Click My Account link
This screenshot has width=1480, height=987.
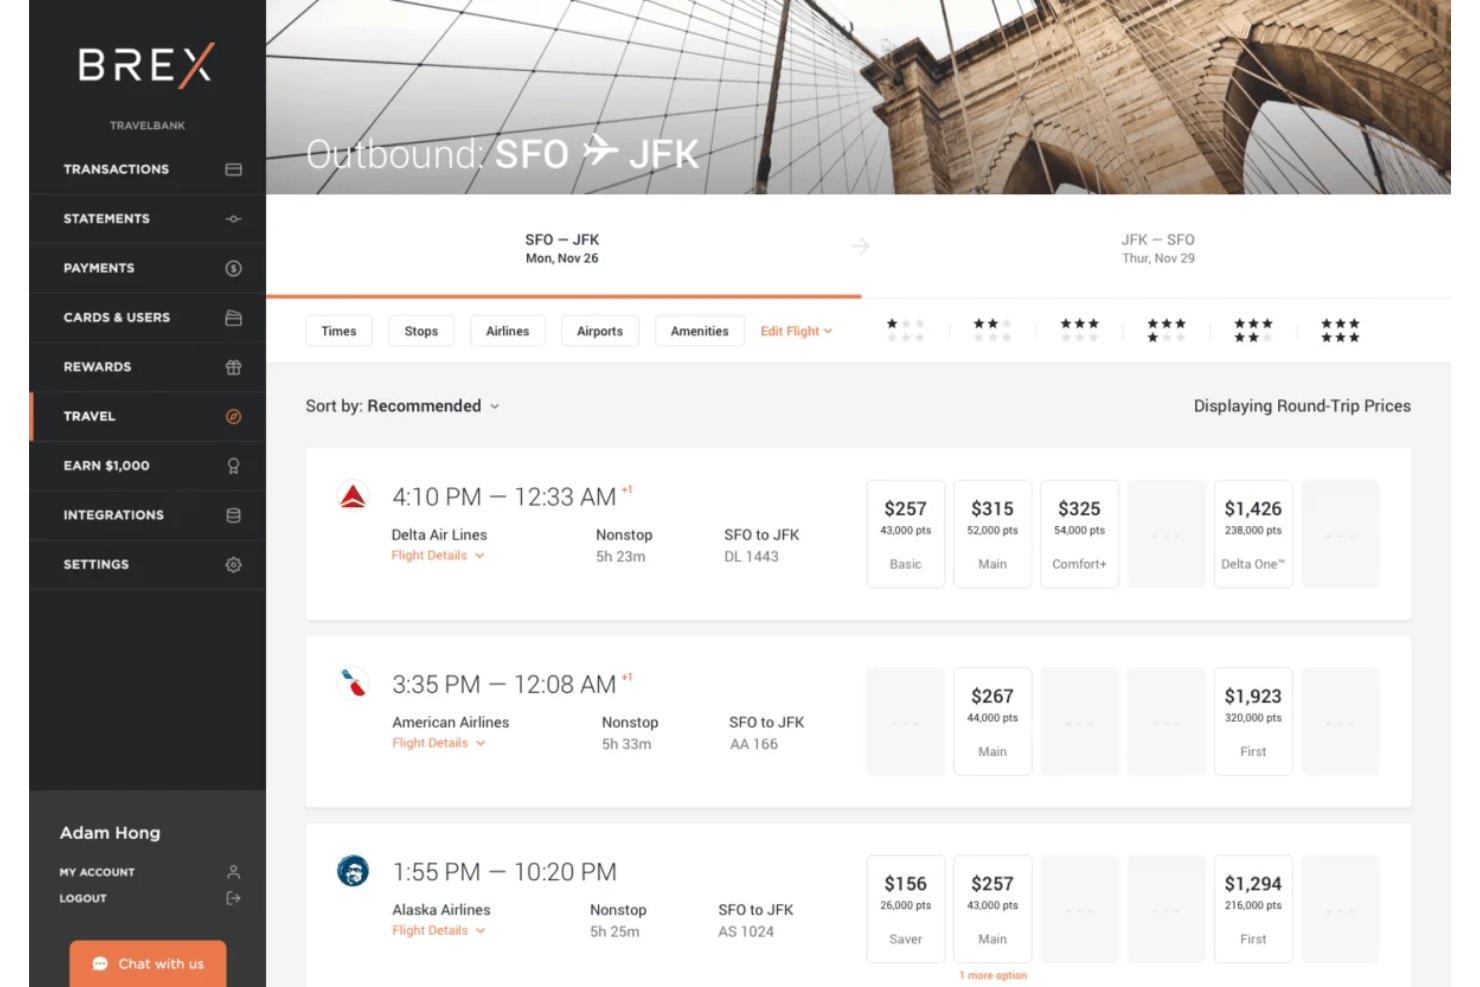[97, 872]
